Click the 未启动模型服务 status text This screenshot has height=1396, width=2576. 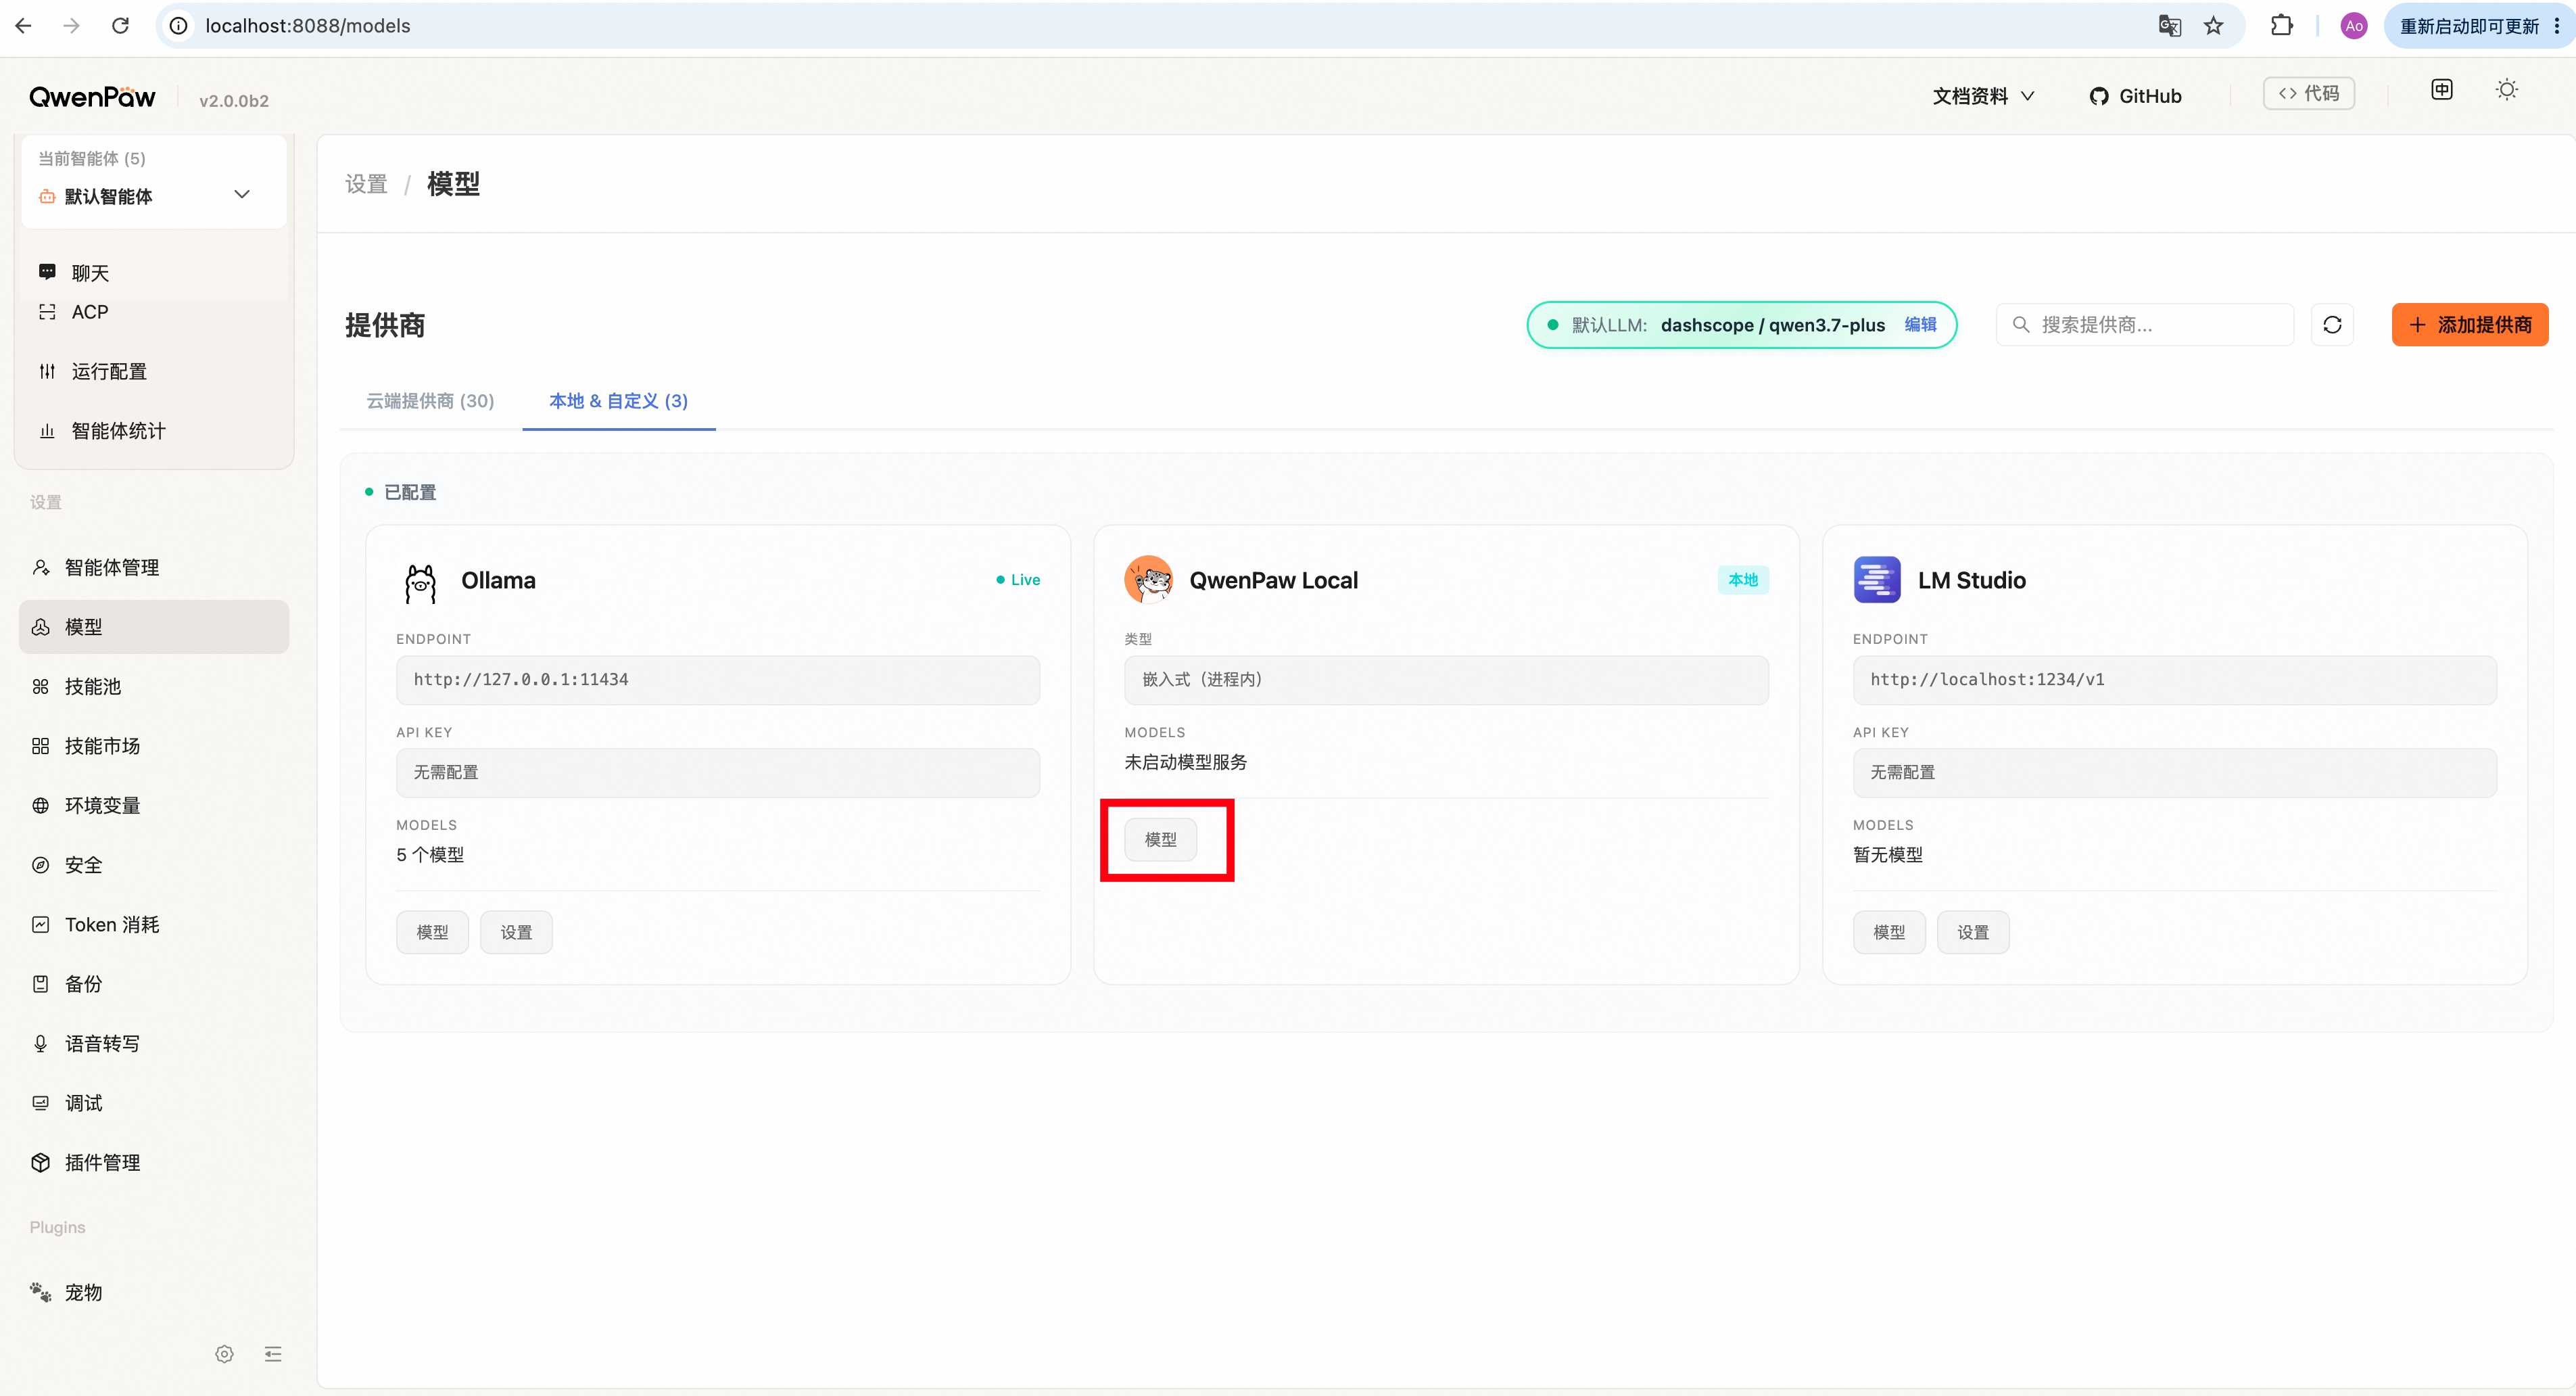(x=1185, y=762)
